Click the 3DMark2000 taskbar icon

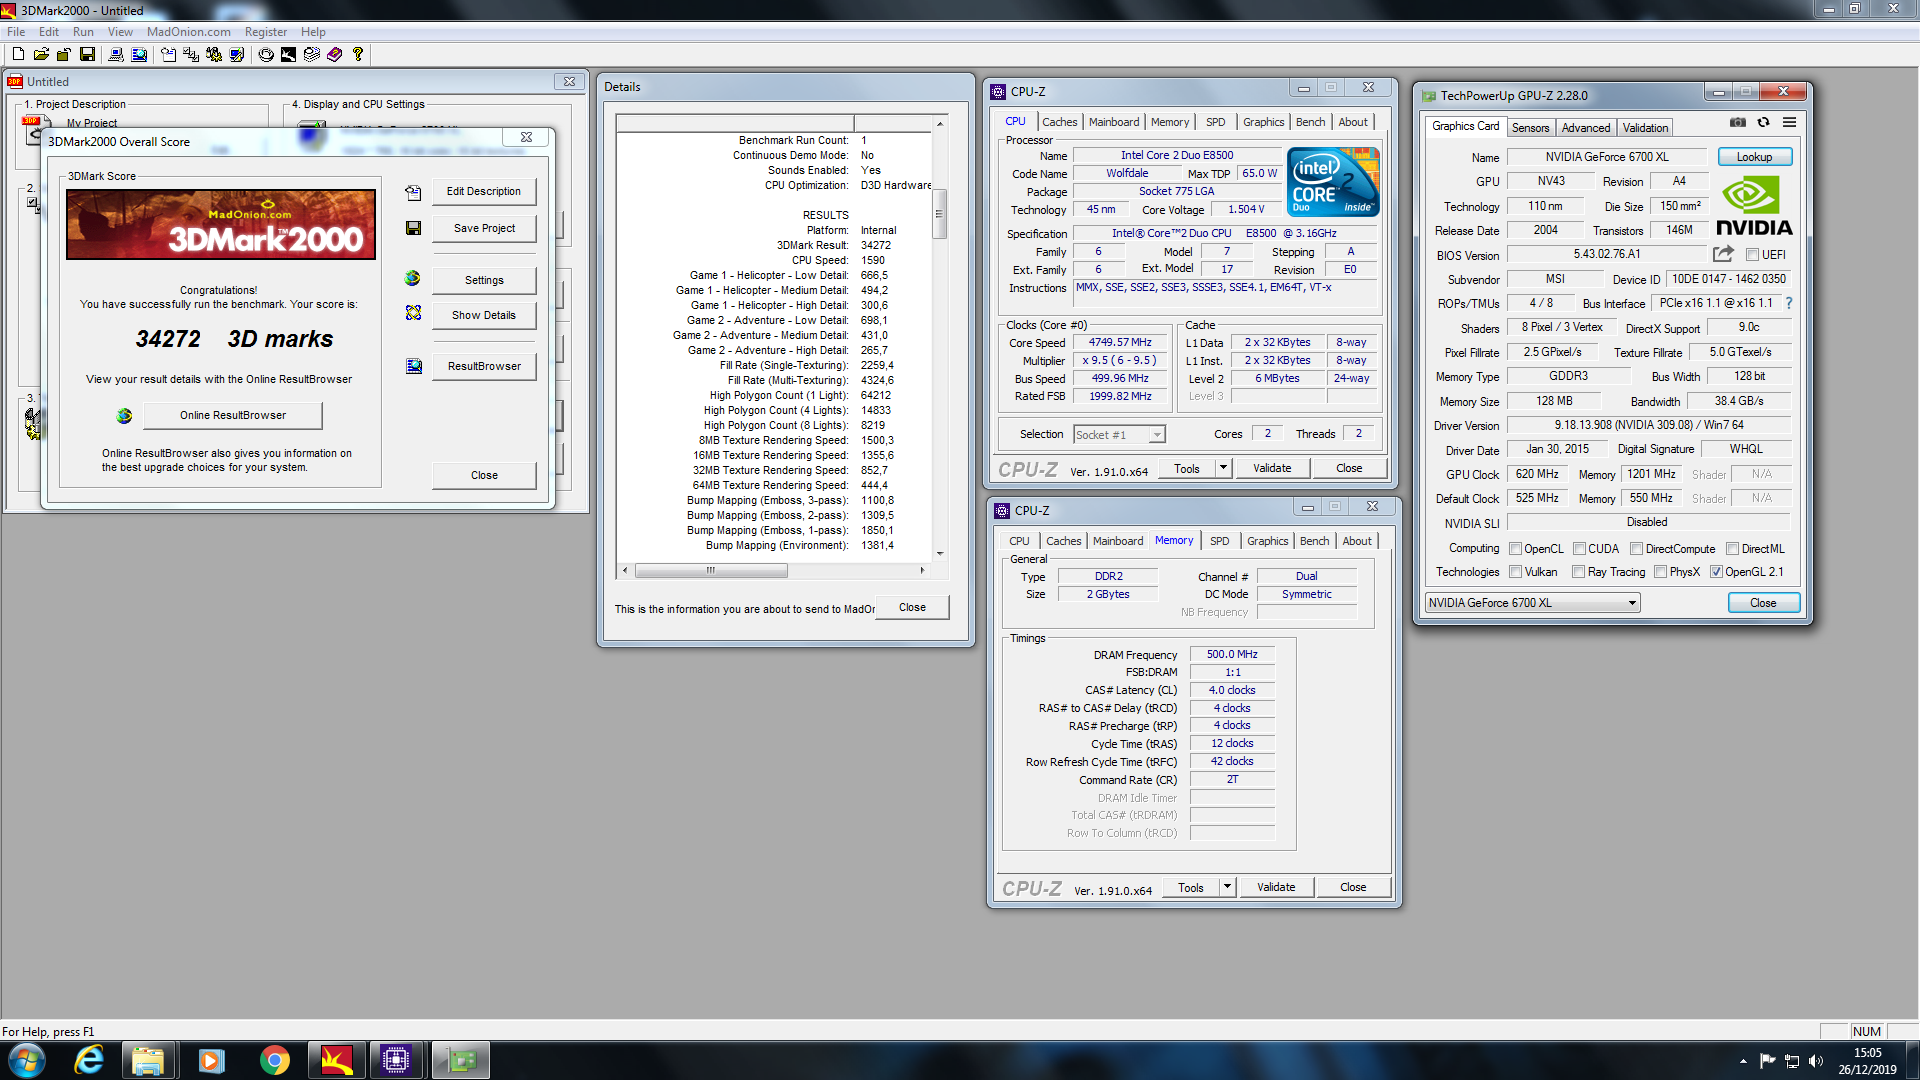336,1060
